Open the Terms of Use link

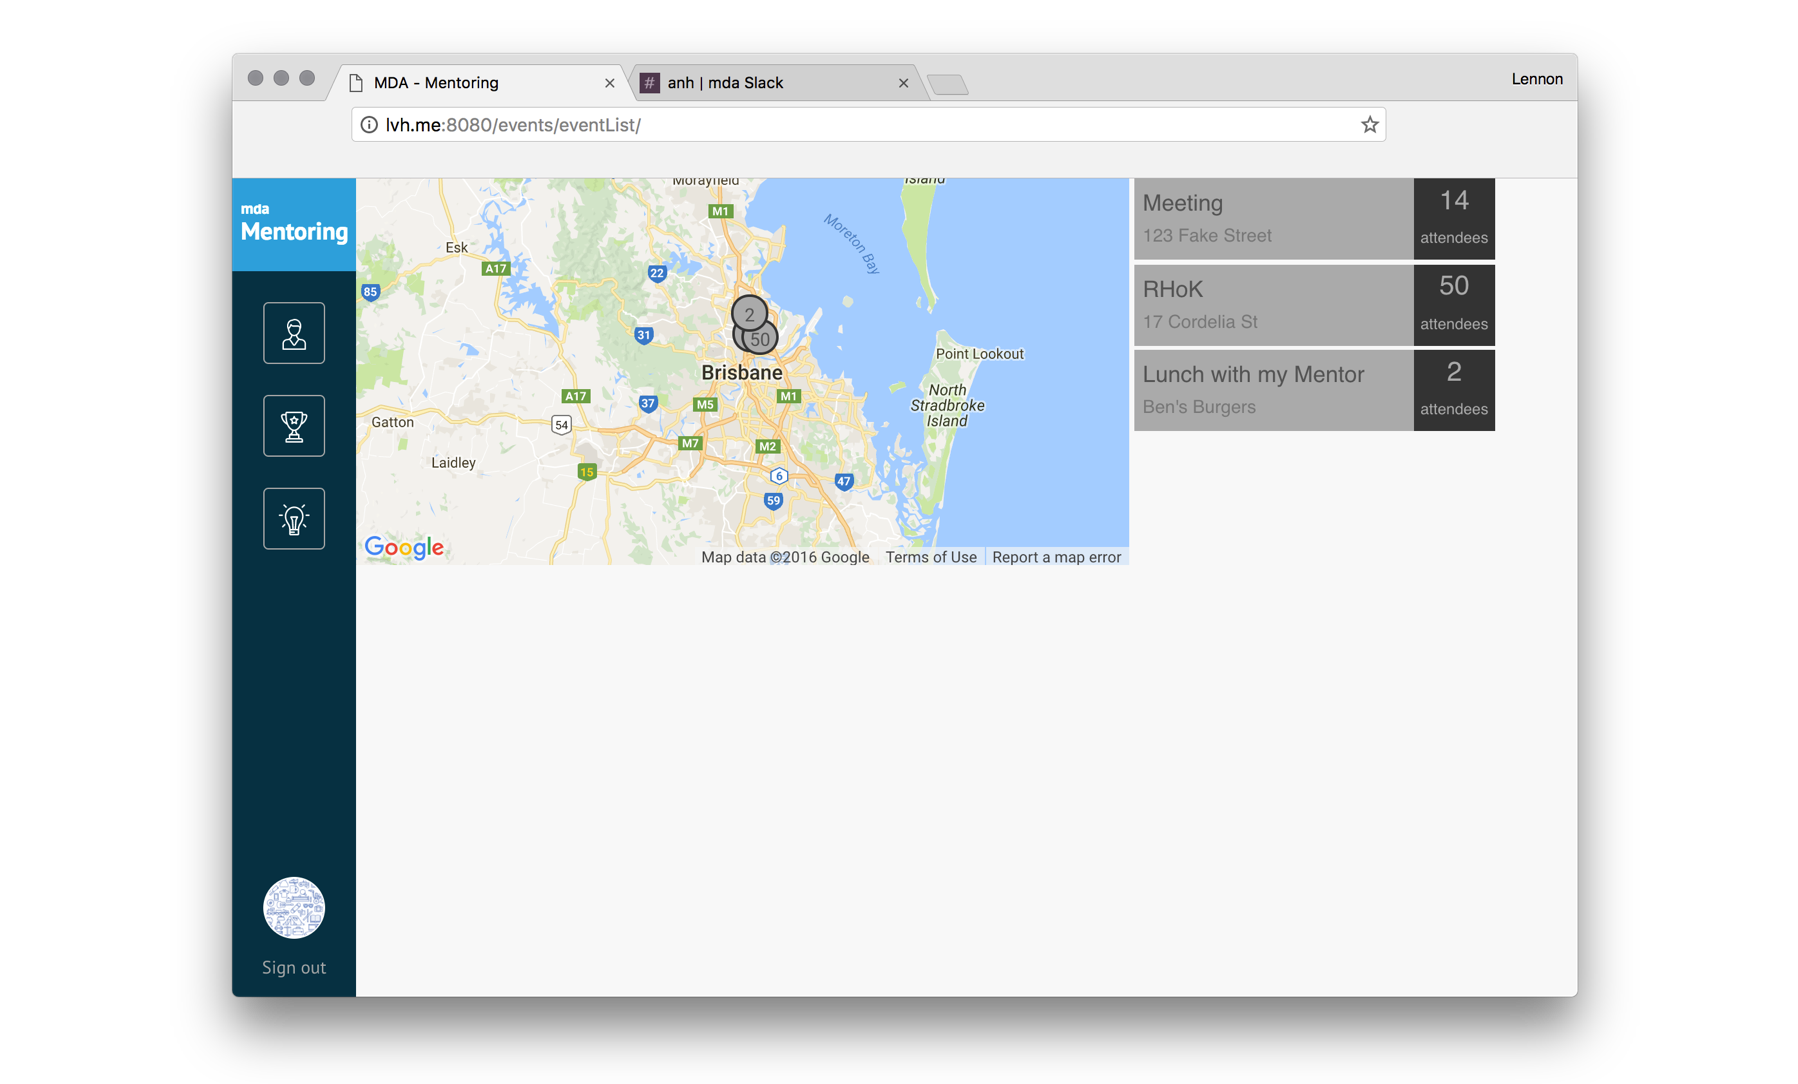point(930,557)
